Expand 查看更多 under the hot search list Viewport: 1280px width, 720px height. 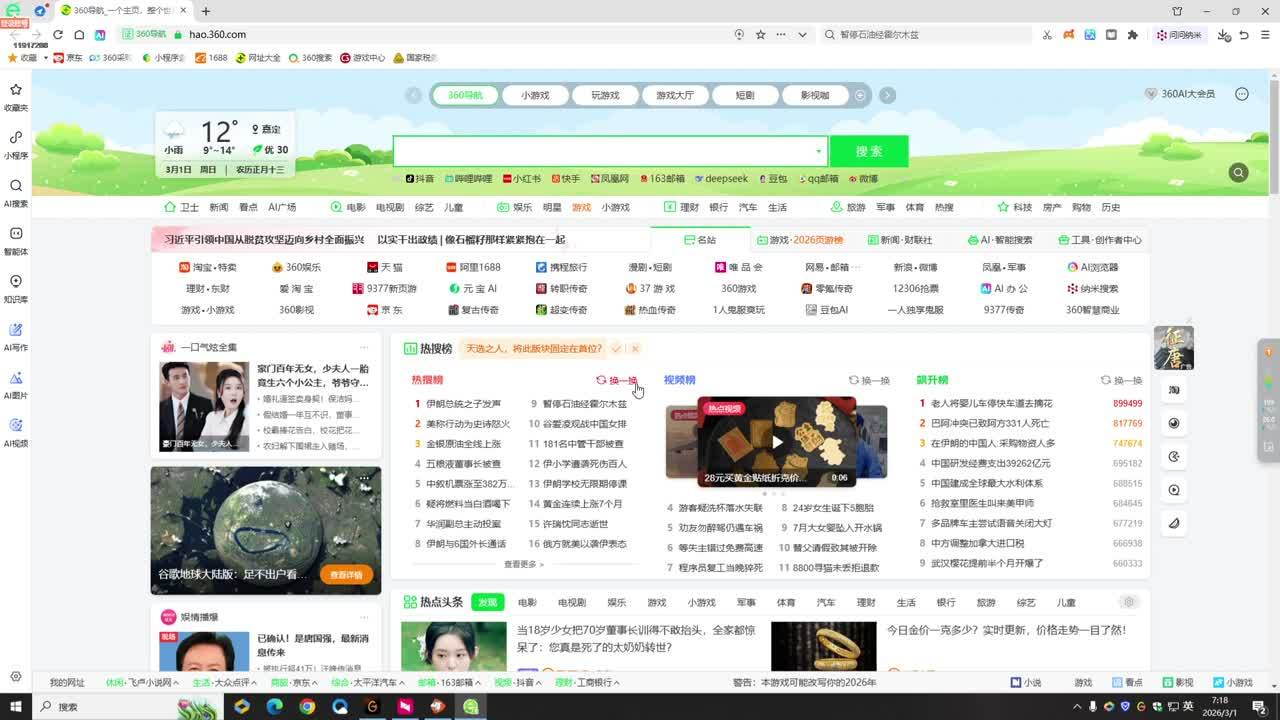(523, 564)
